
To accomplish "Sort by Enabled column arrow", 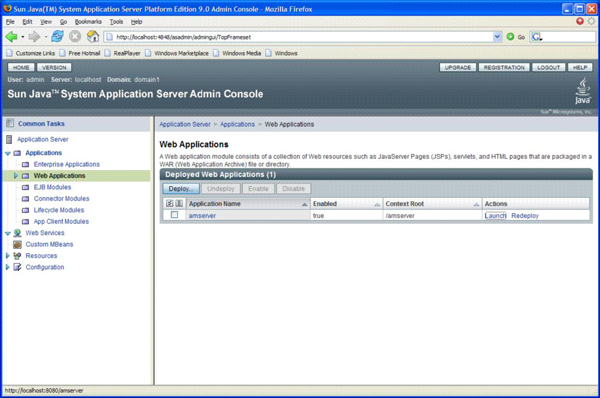I will [377, 204].
